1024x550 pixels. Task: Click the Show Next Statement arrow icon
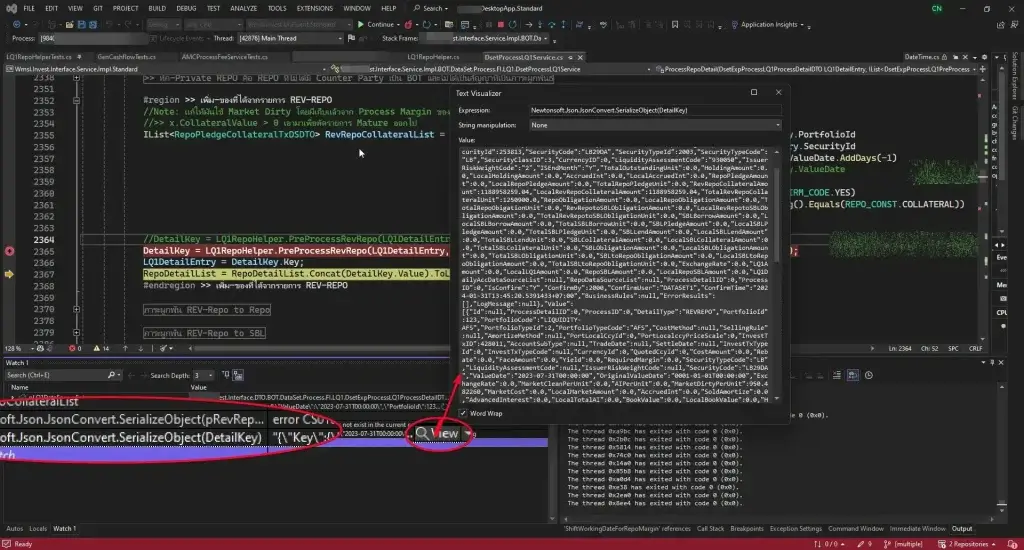point(528,25)
